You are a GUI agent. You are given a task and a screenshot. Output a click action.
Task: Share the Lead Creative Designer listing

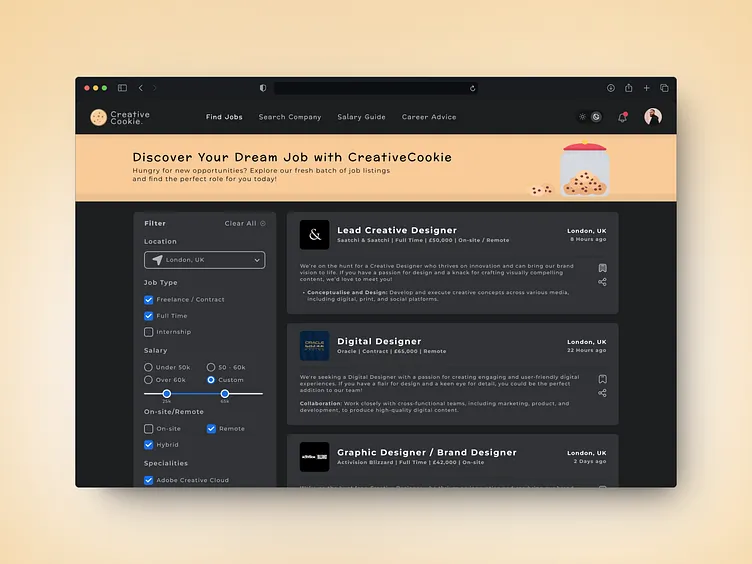602,282
